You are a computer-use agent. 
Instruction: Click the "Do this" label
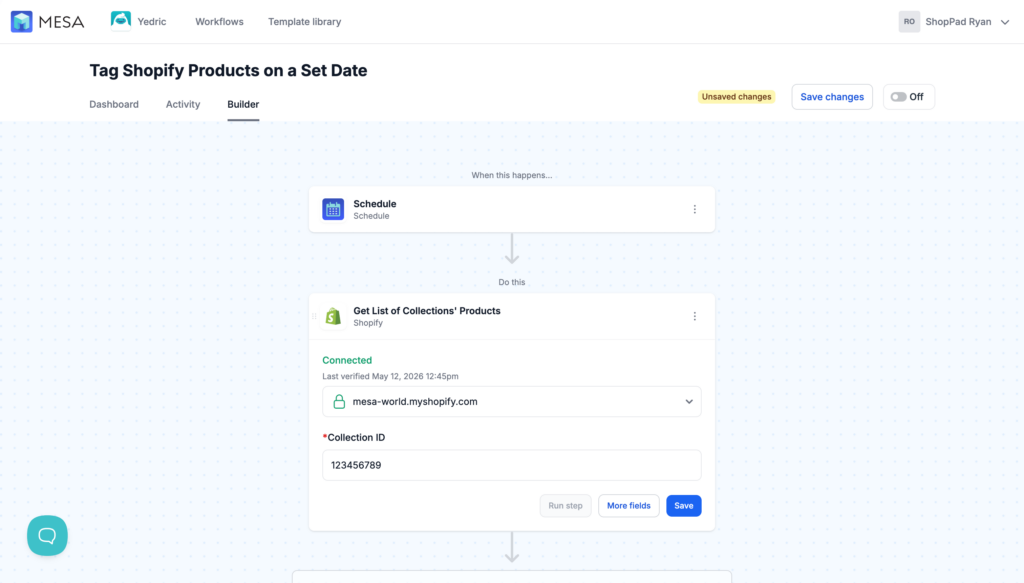pos(512,282)
